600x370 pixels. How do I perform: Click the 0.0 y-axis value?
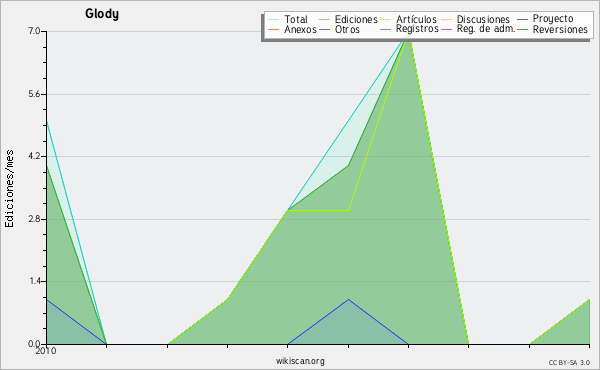(x=34, y=344)
